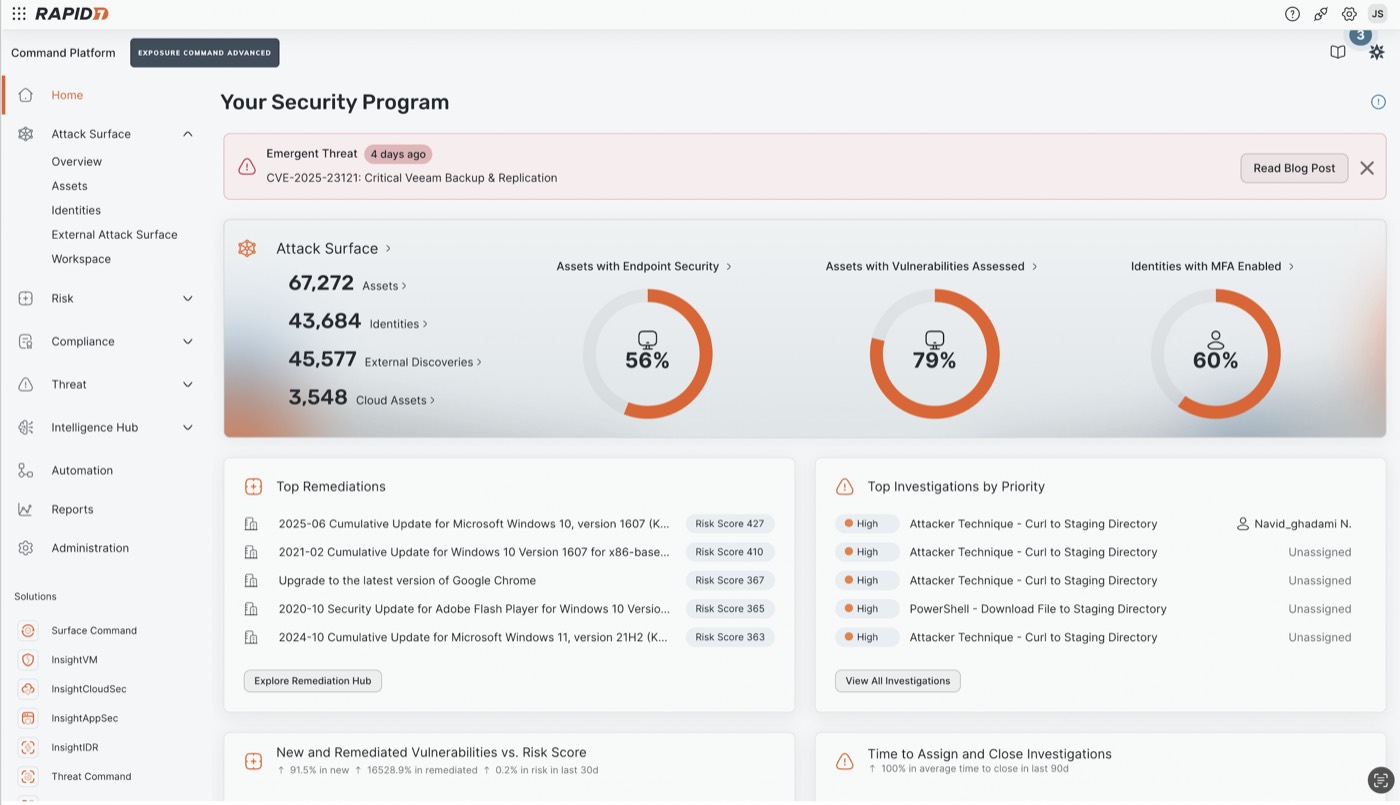Collapse the Attack Surface menu
This screenshot has height=805, width=1400.
187,134
